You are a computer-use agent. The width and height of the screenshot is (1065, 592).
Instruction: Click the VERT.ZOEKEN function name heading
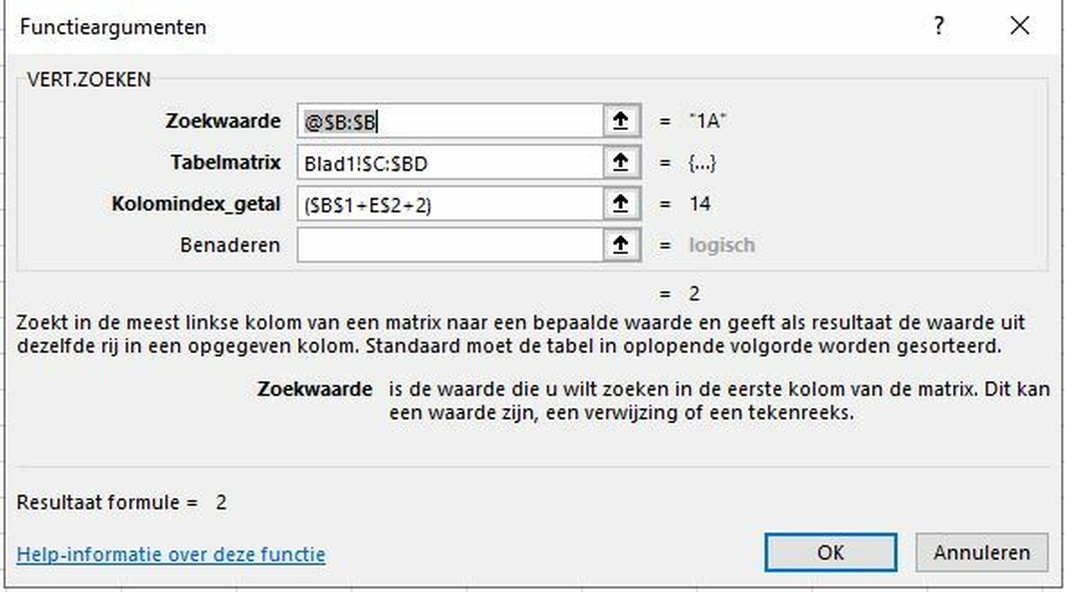click(x=83, y=79)
